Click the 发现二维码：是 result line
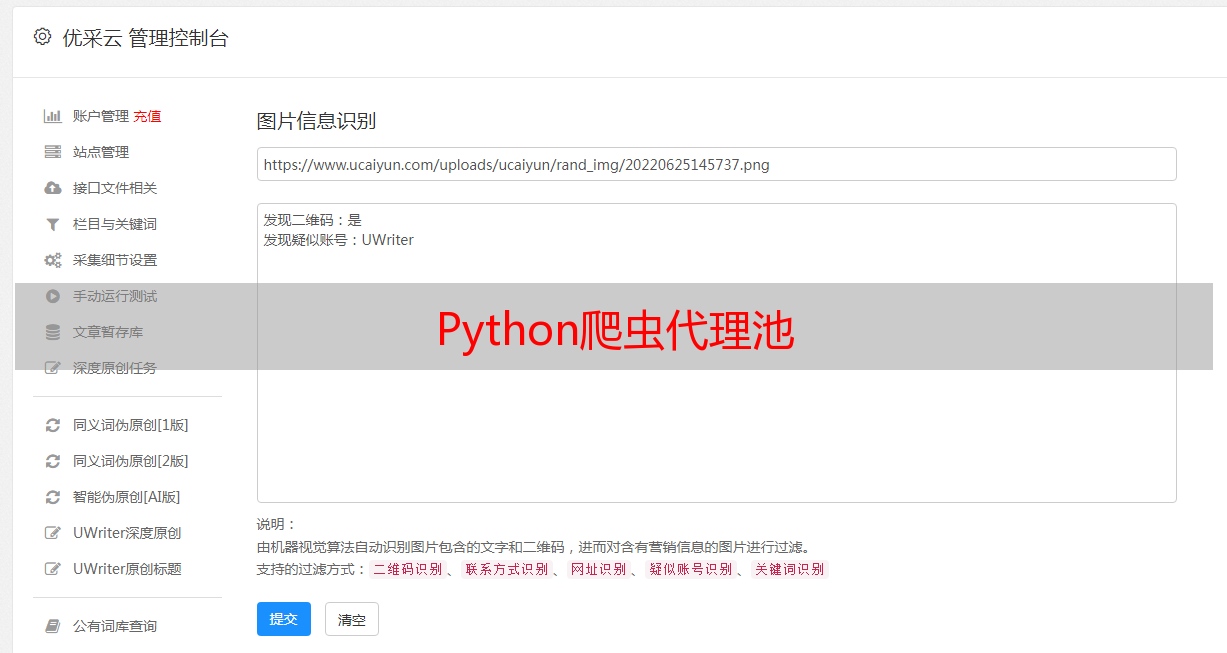1227x653 pixels. coord(312,220)
